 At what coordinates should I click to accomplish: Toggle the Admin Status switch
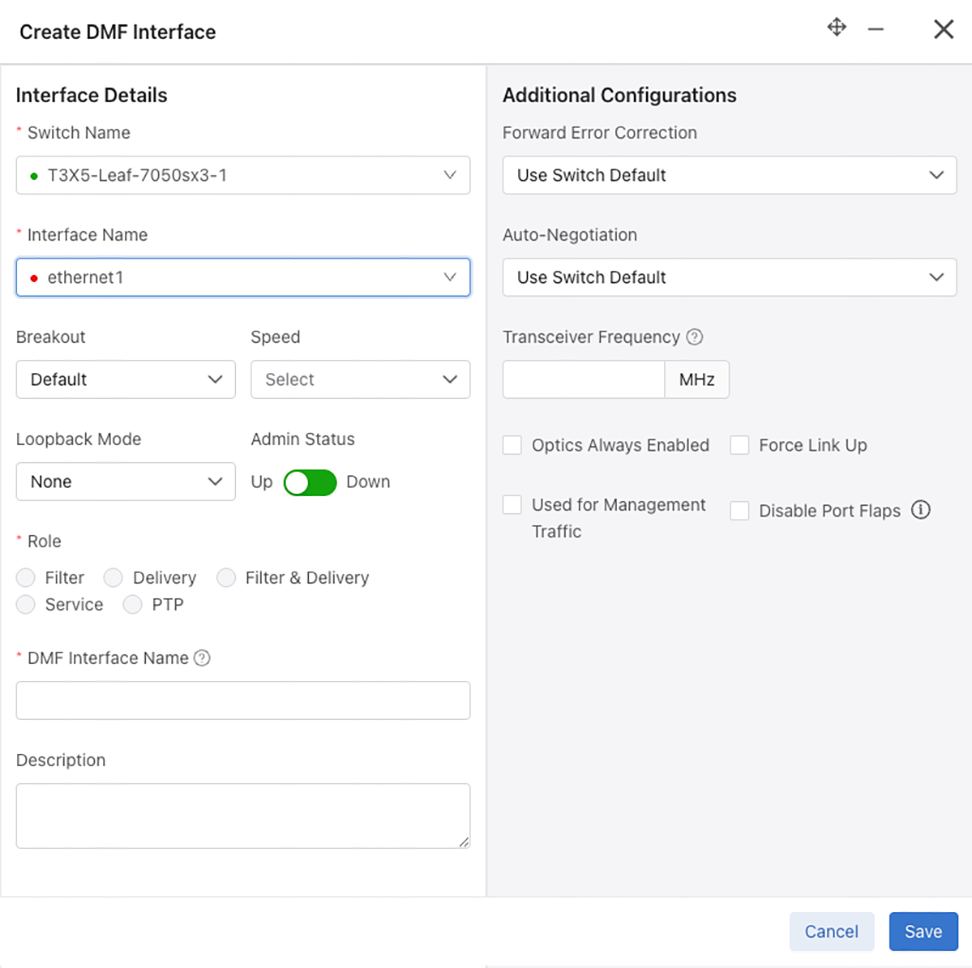click(310, 482)
